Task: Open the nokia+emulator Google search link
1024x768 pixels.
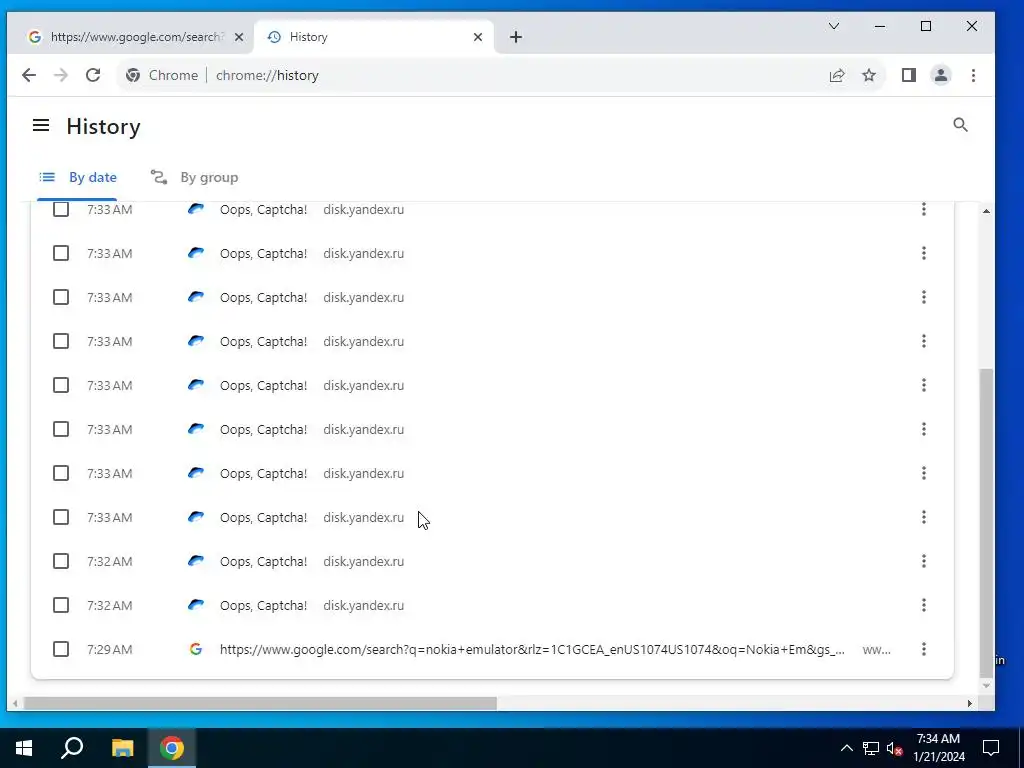Action: click(532, 649)
